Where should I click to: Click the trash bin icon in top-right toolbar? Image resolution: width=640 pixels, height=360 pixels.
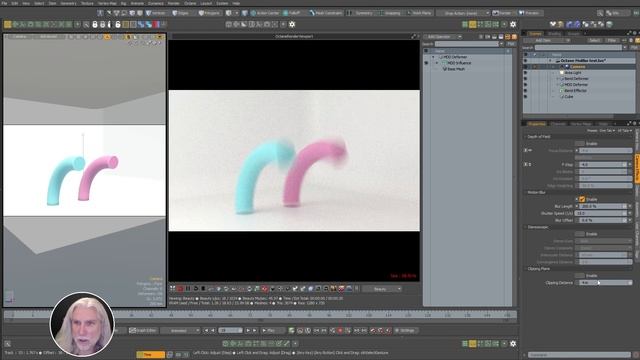[x=609, y=24]
